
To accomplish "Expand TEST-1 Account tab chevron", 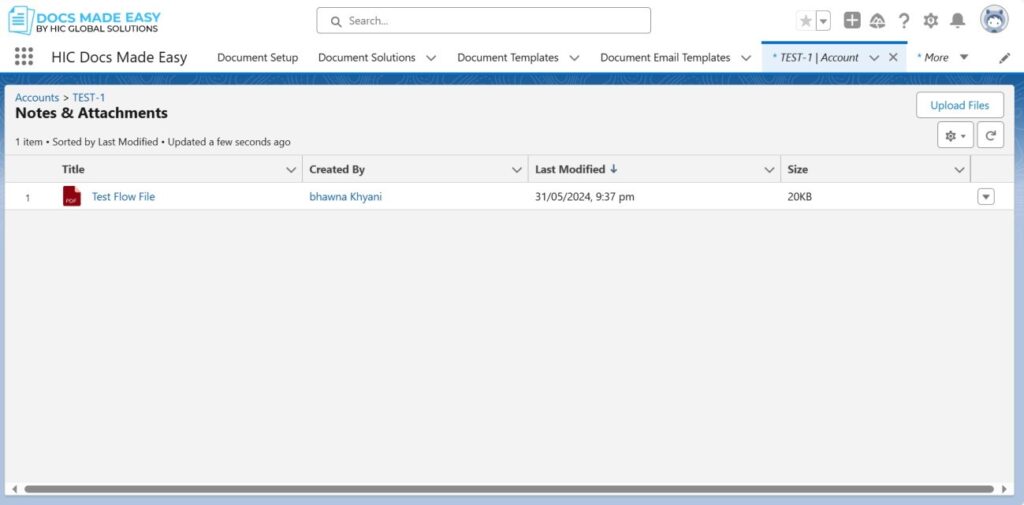I will (874, 58).
